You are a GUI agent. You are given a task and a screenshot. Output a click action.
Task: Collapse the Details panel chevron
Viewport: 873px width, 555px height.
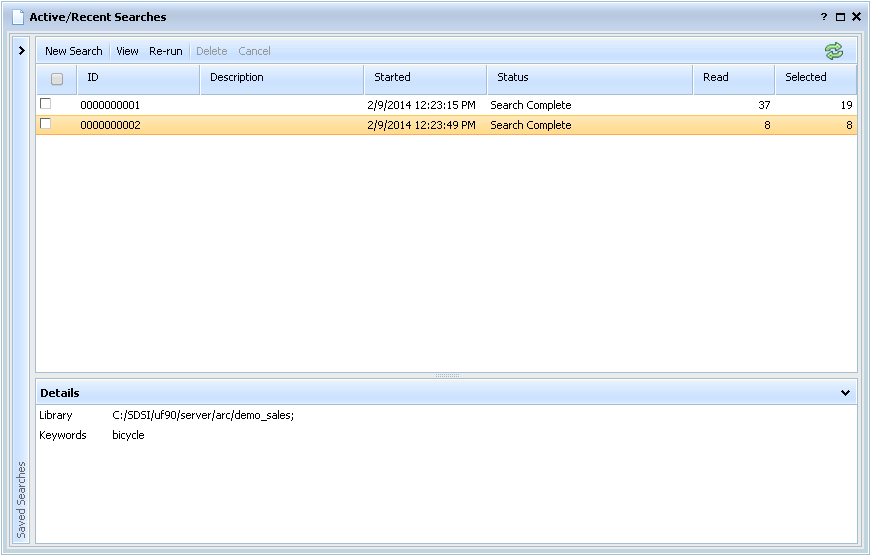[845, 393]
